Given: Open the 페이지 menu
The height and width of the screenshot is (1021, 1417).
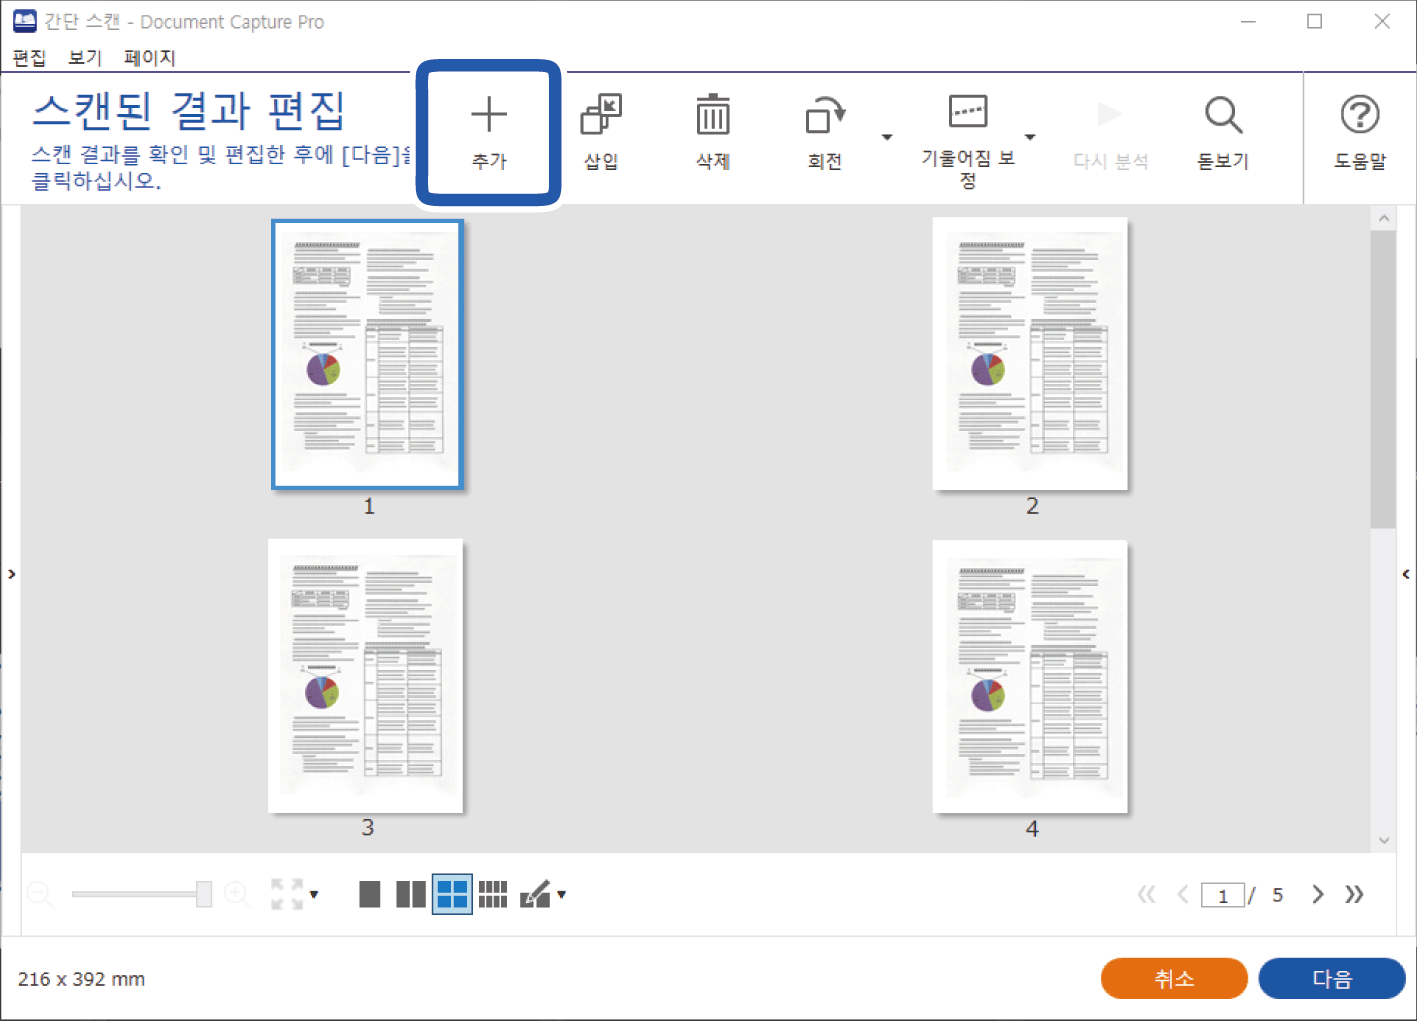Looking at the screenshot, I should pos(149,58).
